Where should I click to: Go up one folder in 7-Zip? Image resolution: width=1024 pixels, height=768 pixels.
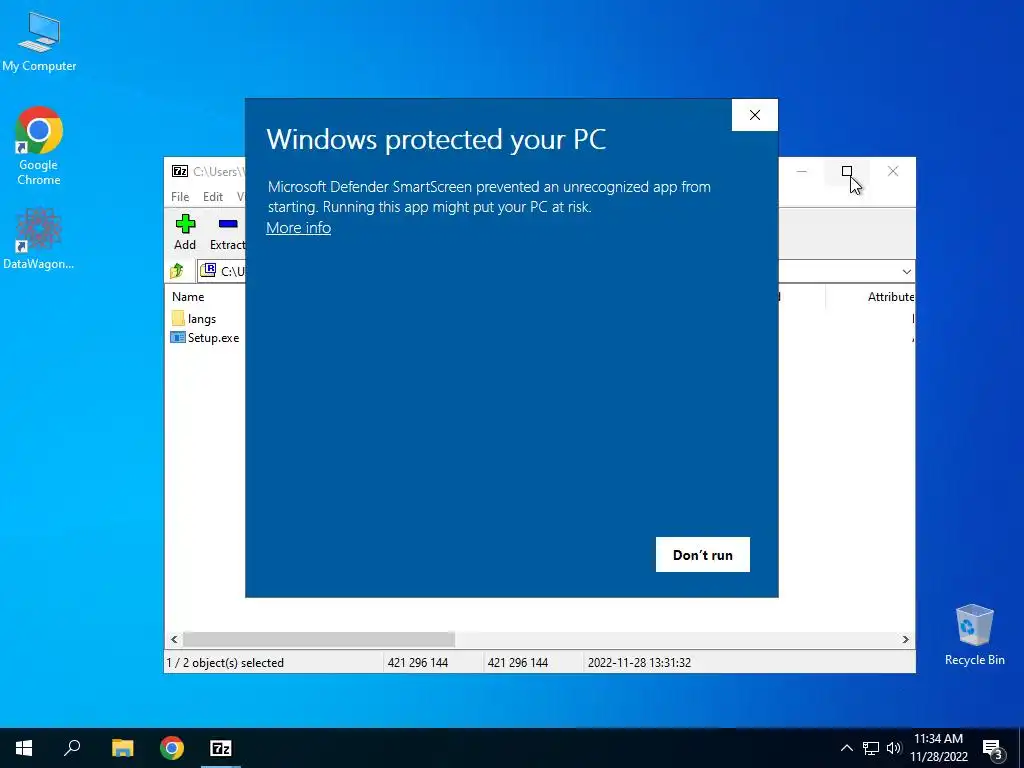[x=177, y=270]
